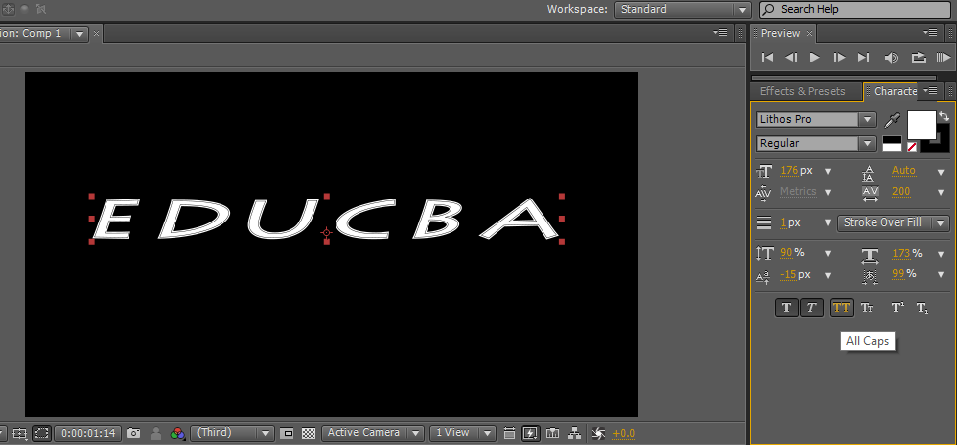Open composition viewer panel menu
Image resolution: width=957 pixels, height=445 pixels.
click(720, 33)
